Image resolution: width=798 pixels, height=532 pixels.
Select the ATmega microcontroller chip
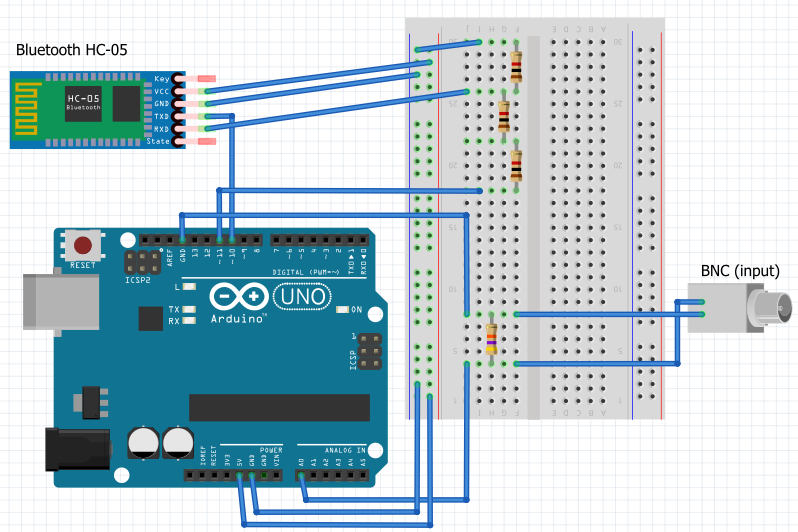click(x=279, y=407)
